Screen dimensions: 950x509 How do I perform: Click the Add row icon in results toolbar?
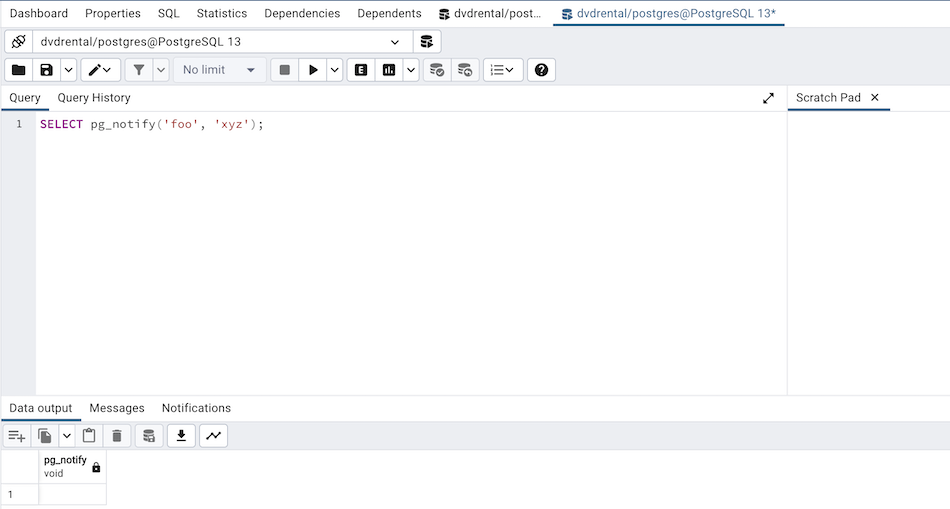pyautogui.click(x=17, y=436)
